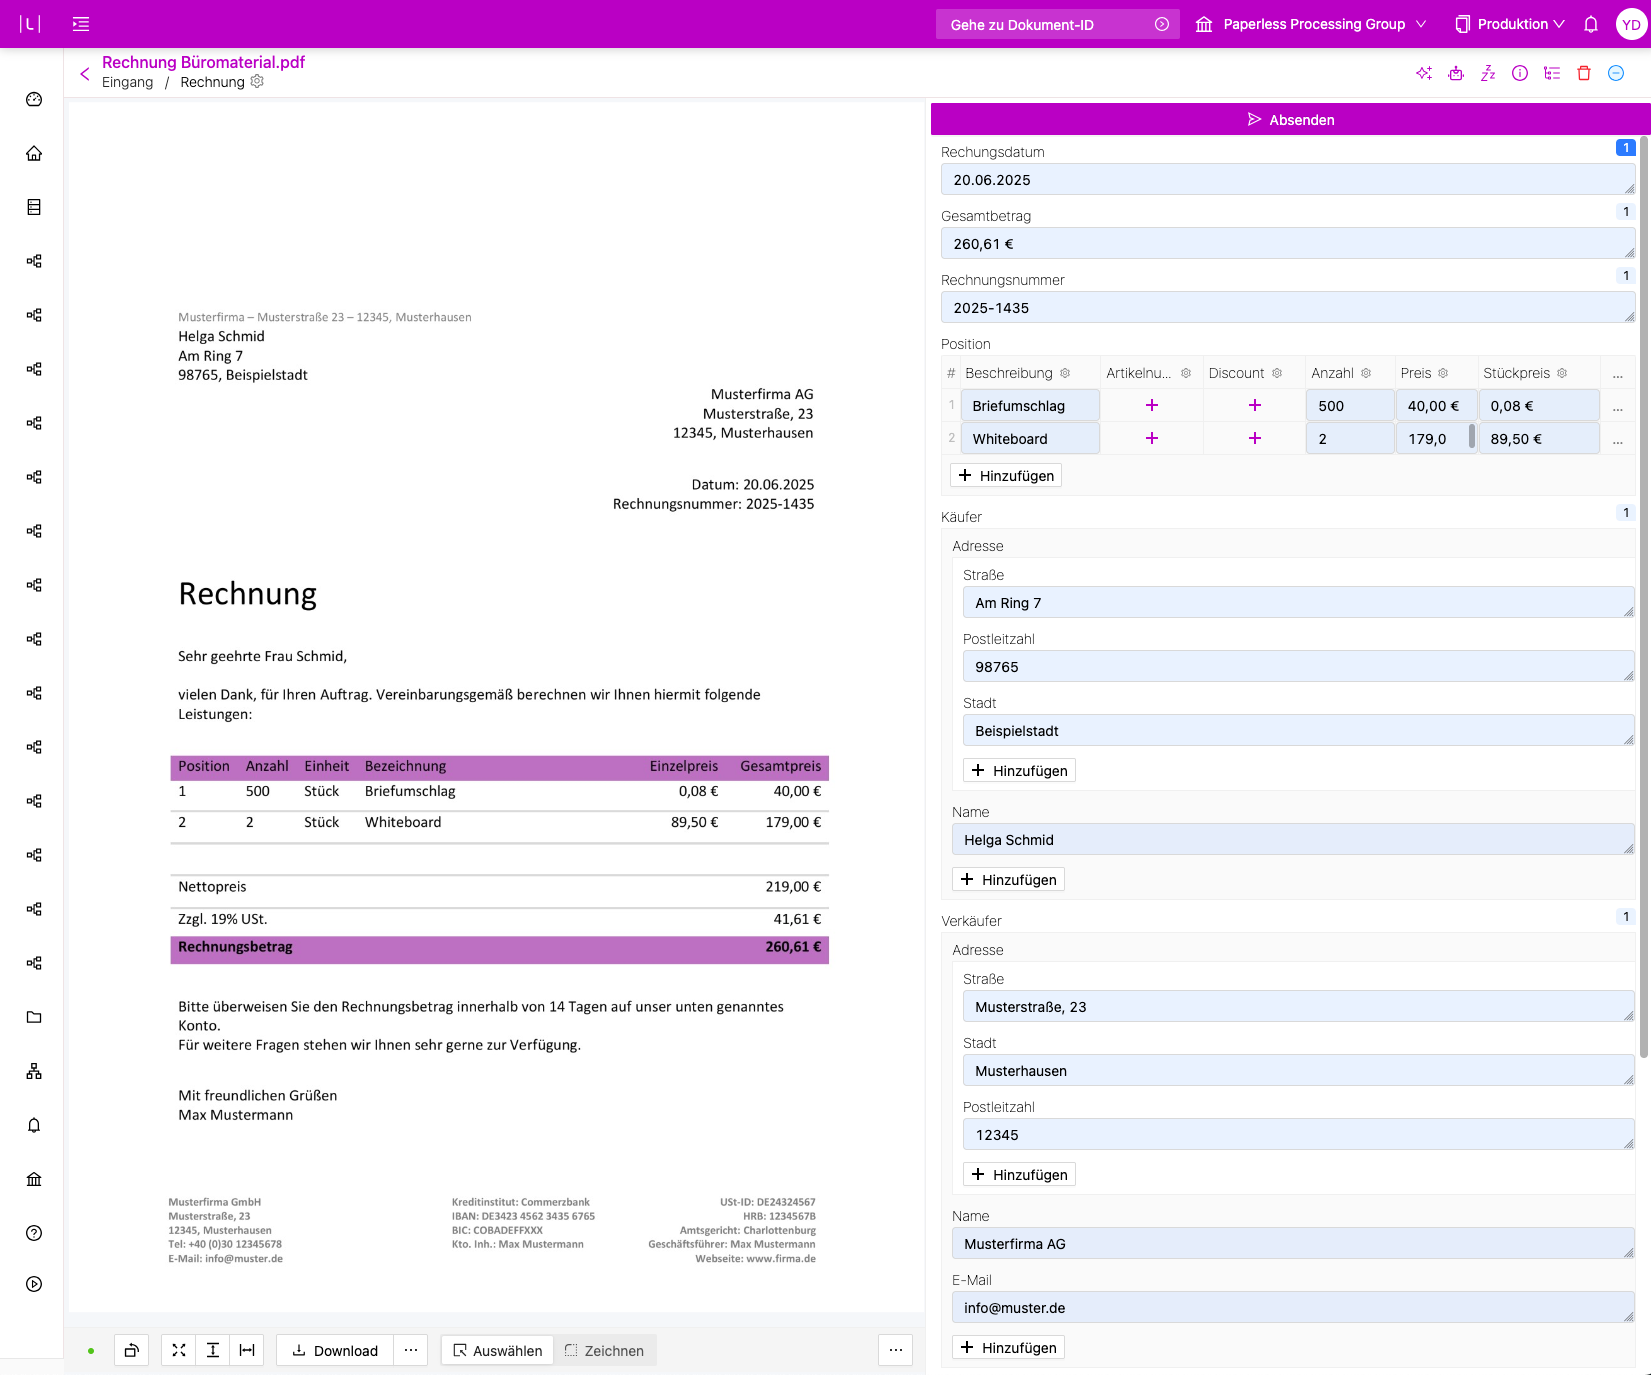The image size is (1651, 1375).
Task: Add Artikelnummer for Briefumschlag row
Action: coord(1152,405)
